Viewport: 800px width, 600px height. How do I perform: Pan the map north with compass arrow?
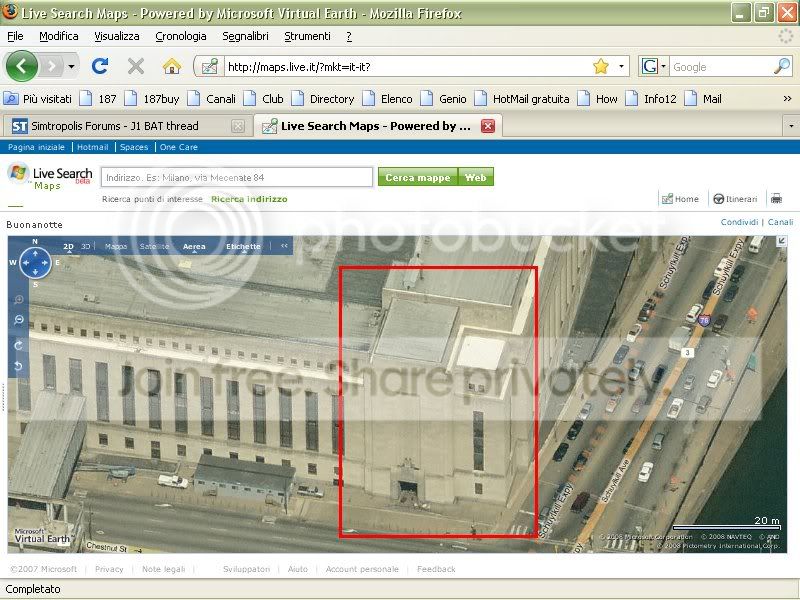click(35, 253)
